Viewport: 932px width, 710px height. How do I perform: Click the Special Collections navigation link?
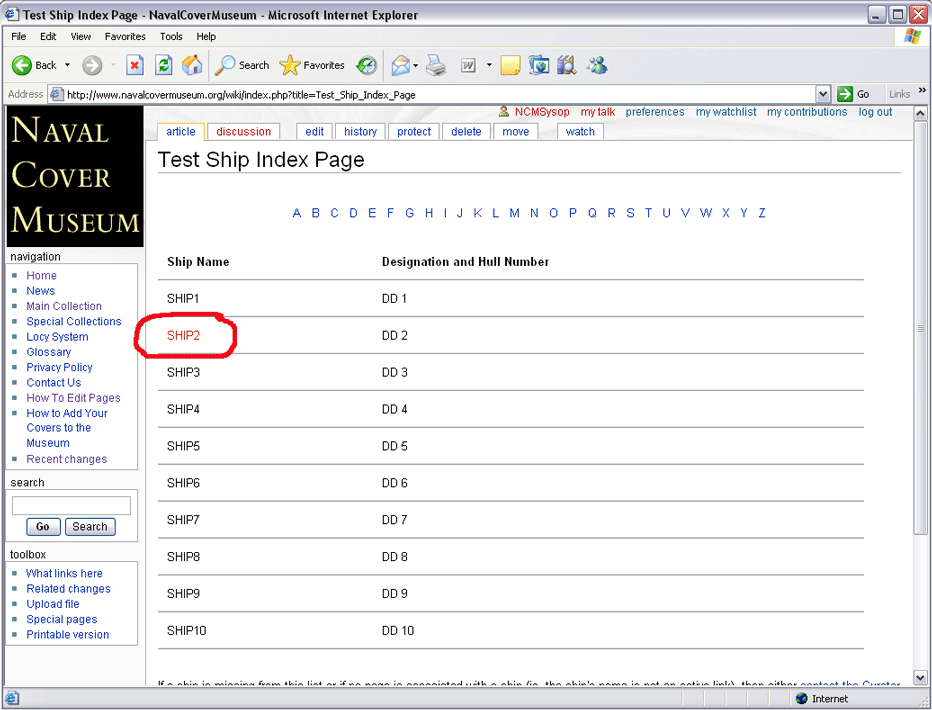(x=73, y=321)
